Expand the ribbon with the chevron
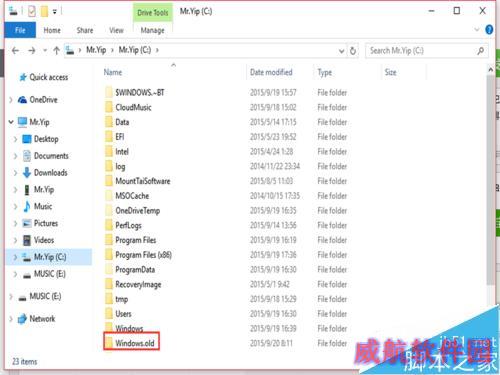The width and height of the screenshot is (500, 375). (477, 30)
